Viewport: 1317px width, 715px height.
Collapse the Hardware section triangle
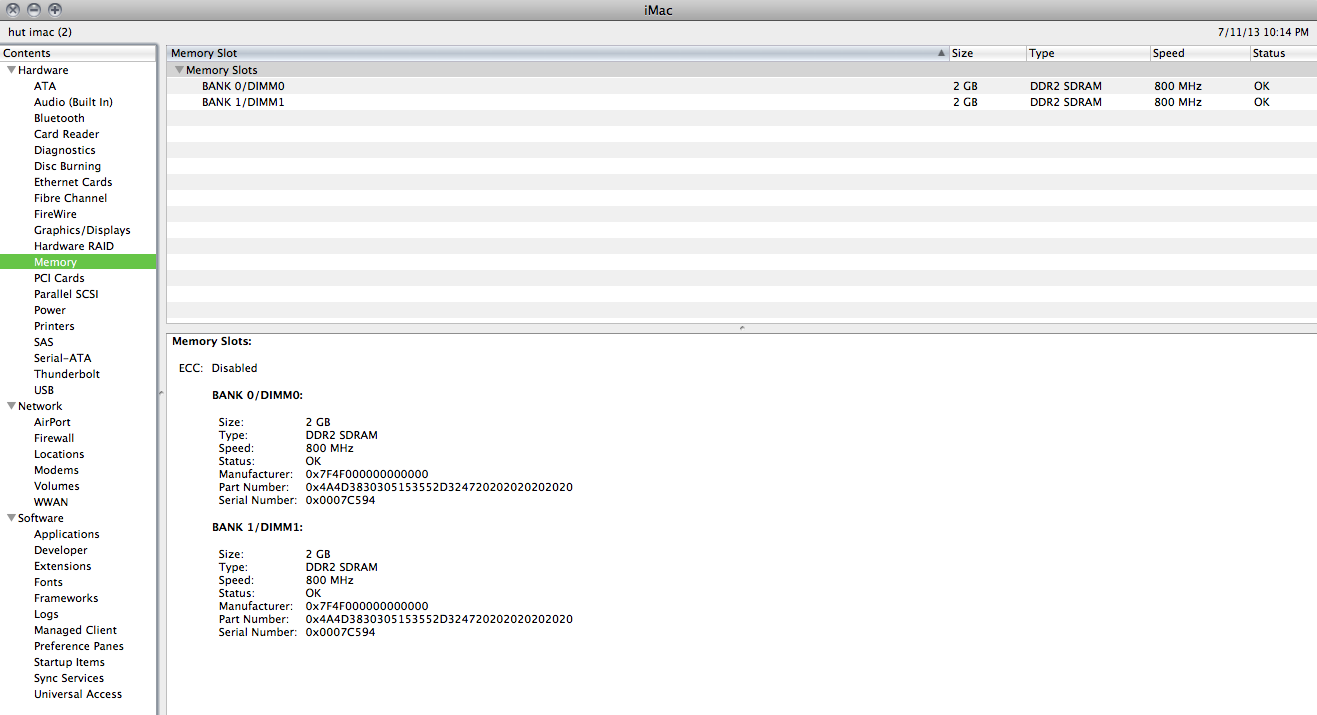(x=11, y=70)
